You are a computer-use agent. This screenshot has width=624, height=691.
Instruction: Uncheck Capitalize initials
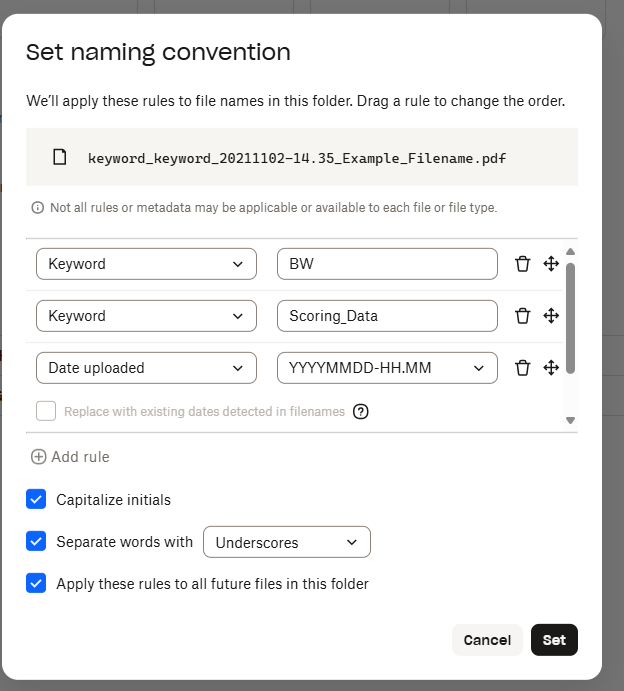click(x=36, y=499)
